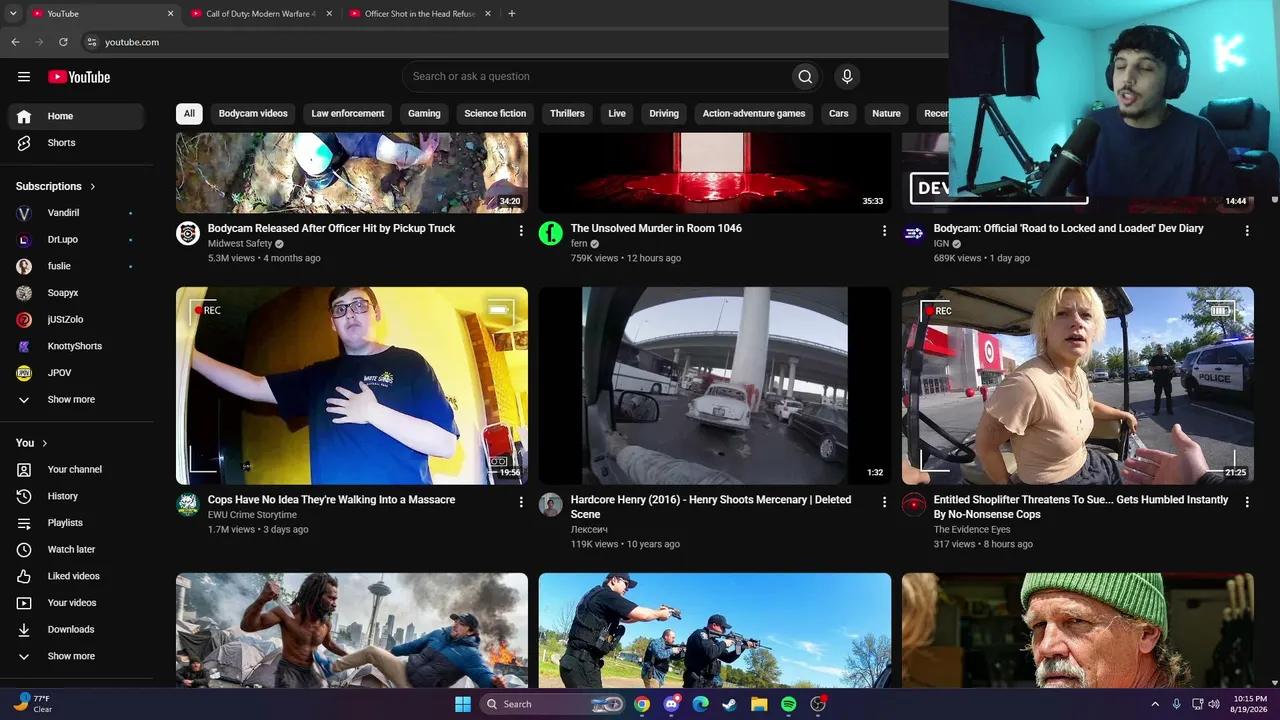The image size is (1280, 720).
Task: Open the taskbar volume control
Action: tap(1214, 704)
